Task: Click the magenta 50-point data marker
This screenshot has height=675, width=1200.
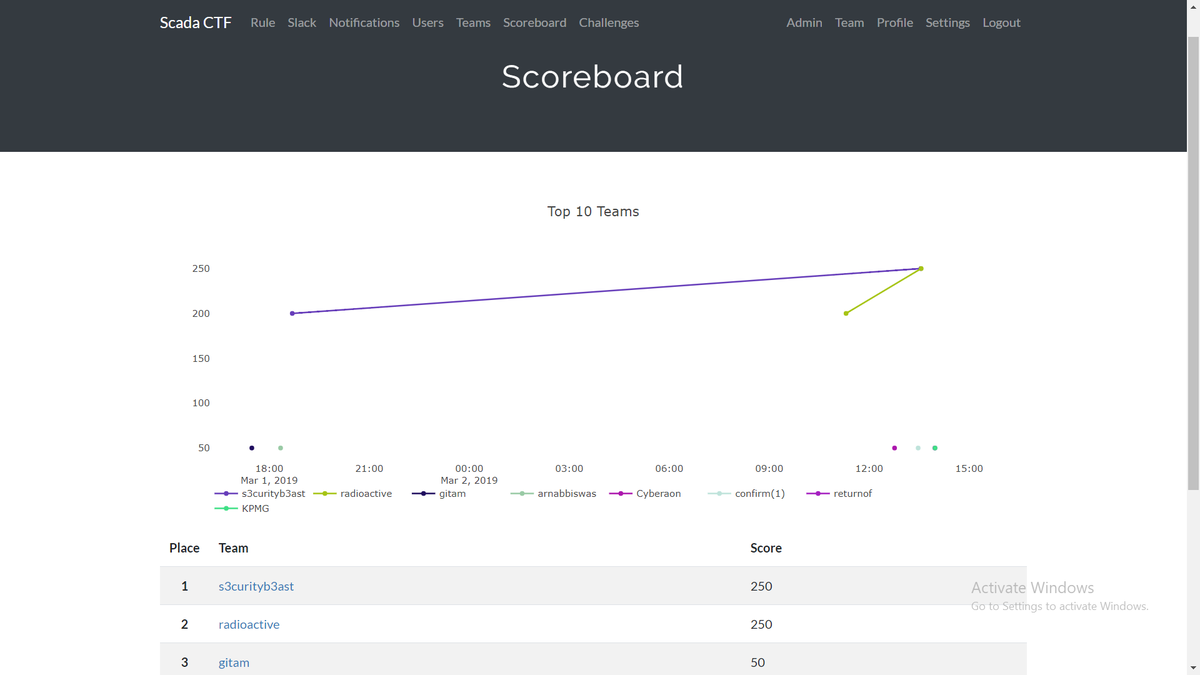Action: click(x=894, y=448)
